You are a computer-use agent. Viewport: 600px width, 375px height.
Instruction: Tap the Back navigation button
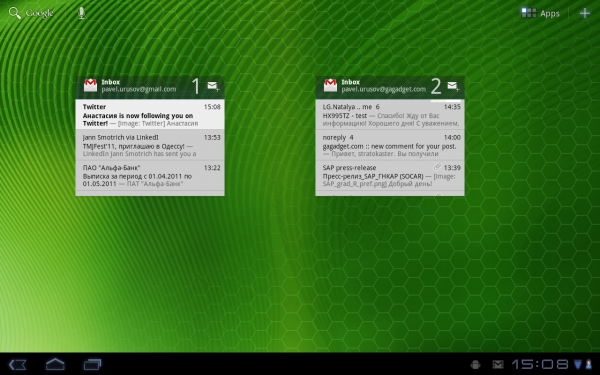pos(18,364)
